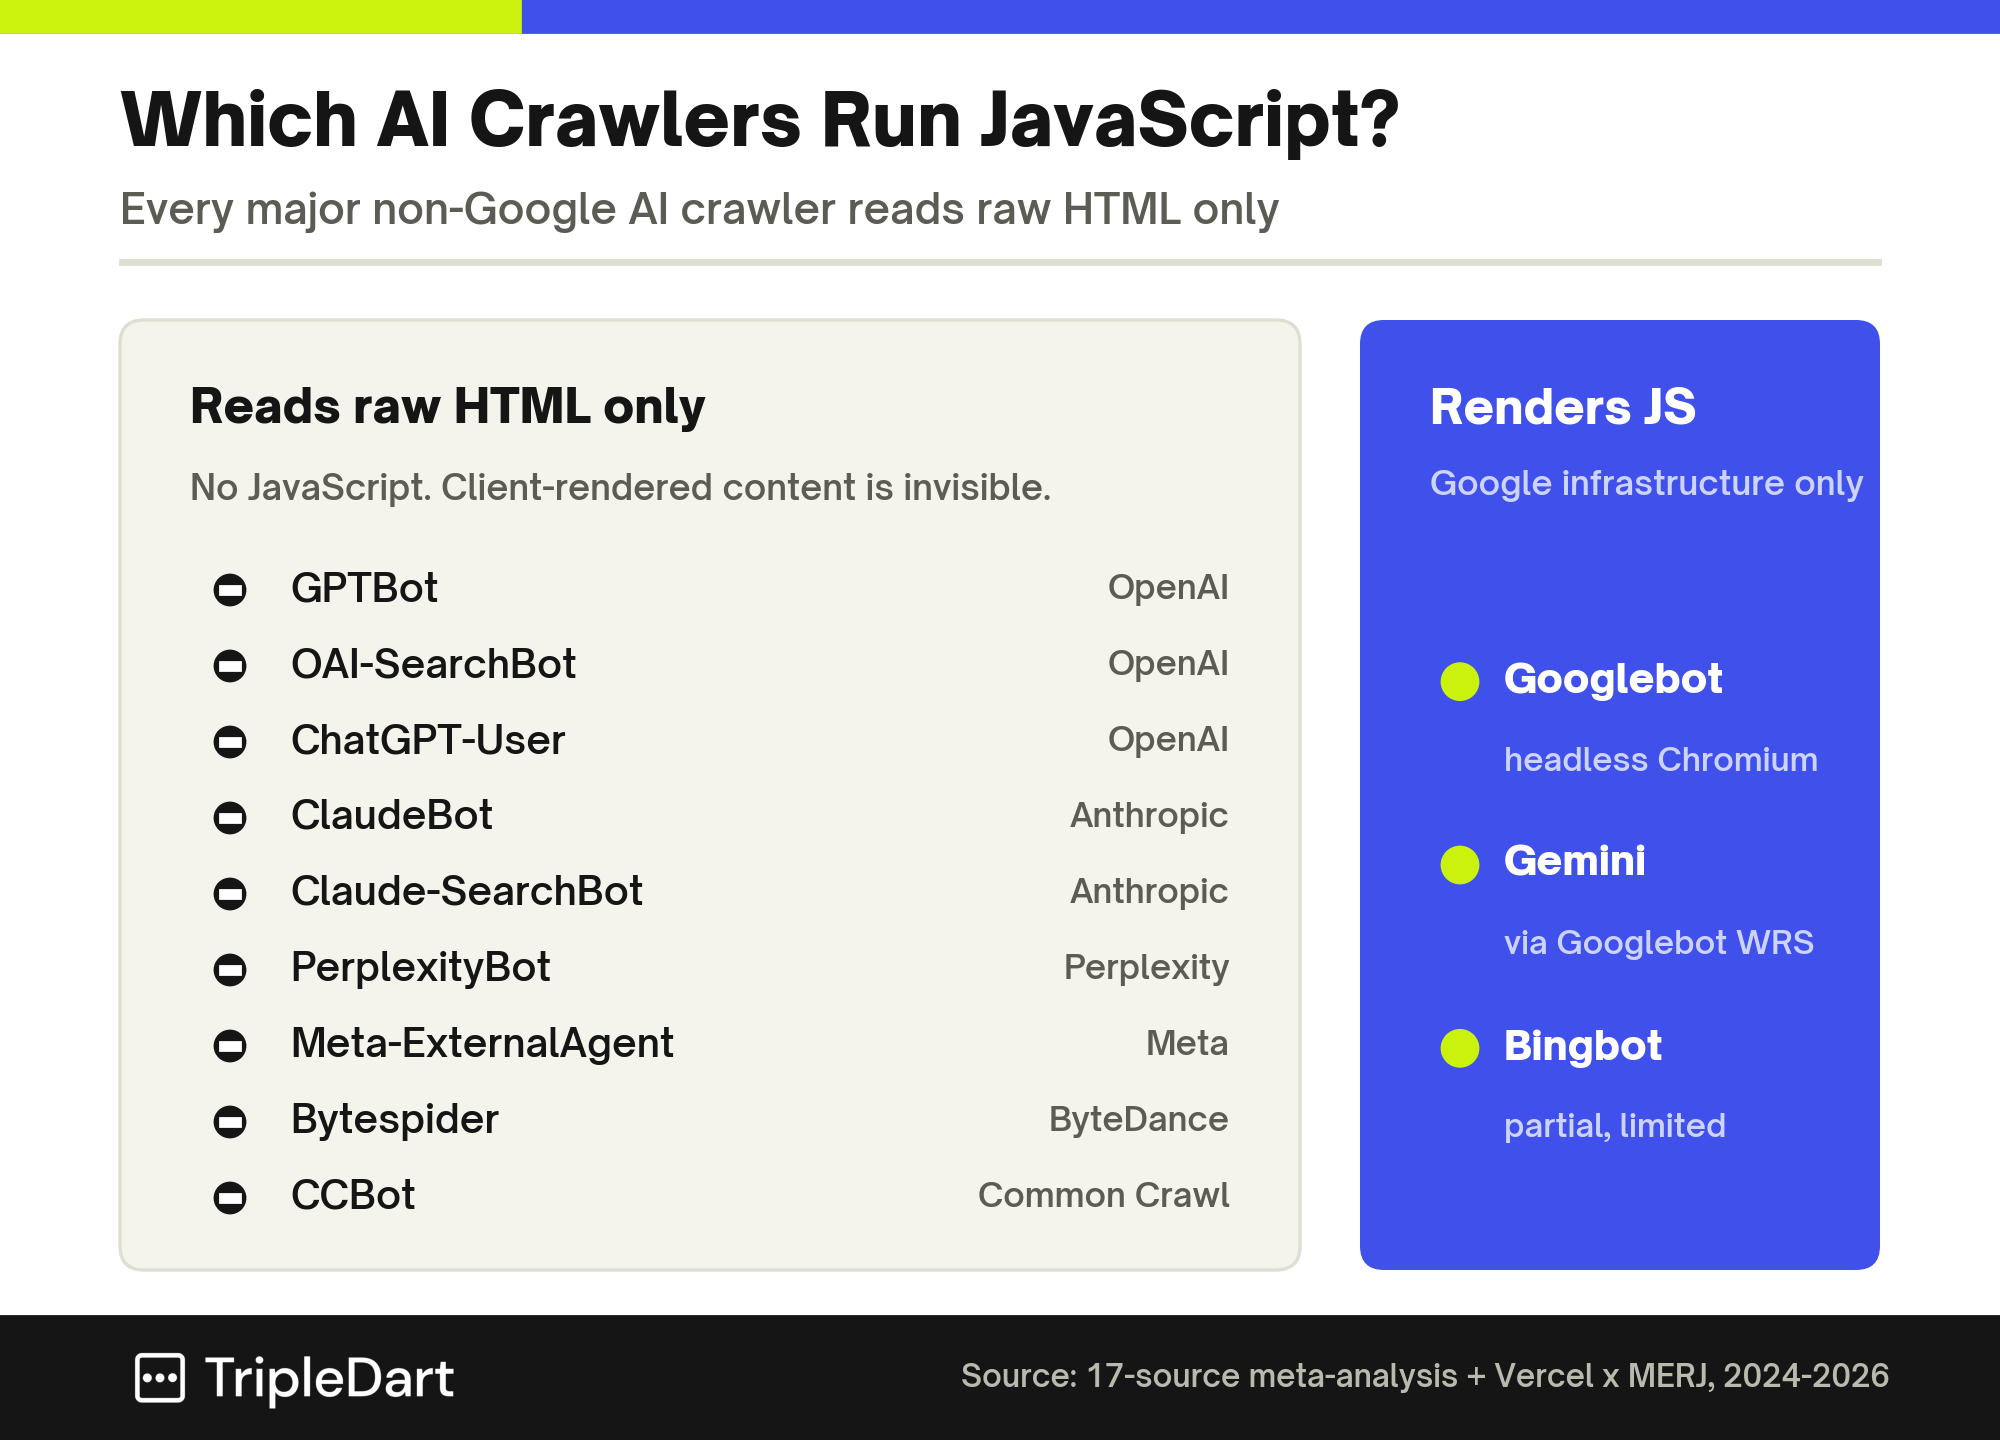The height and width of the screenshot is (1440, 2000).
Task: Click the Meta label in the Meta-ExternalAgent row
Action: tap(1187, 1044)
